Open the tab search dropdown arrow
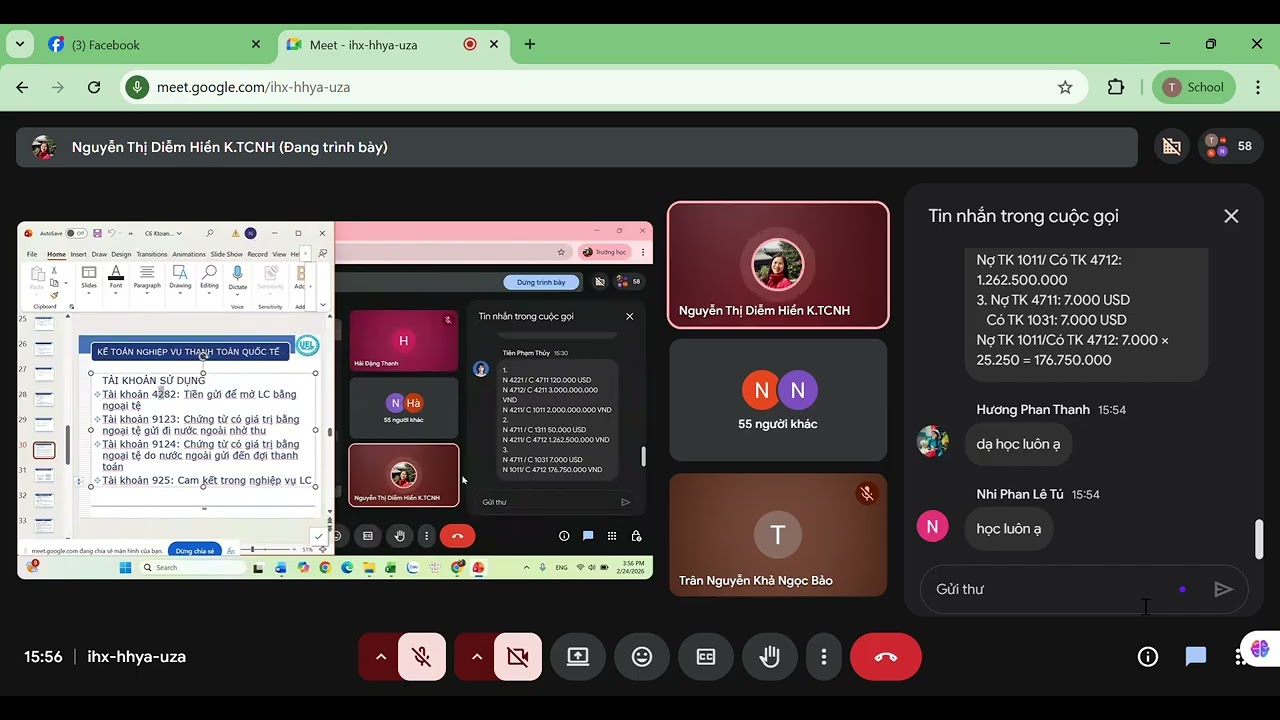The width and height of the screenshot is (1280, 720). (x=20, y=44)
